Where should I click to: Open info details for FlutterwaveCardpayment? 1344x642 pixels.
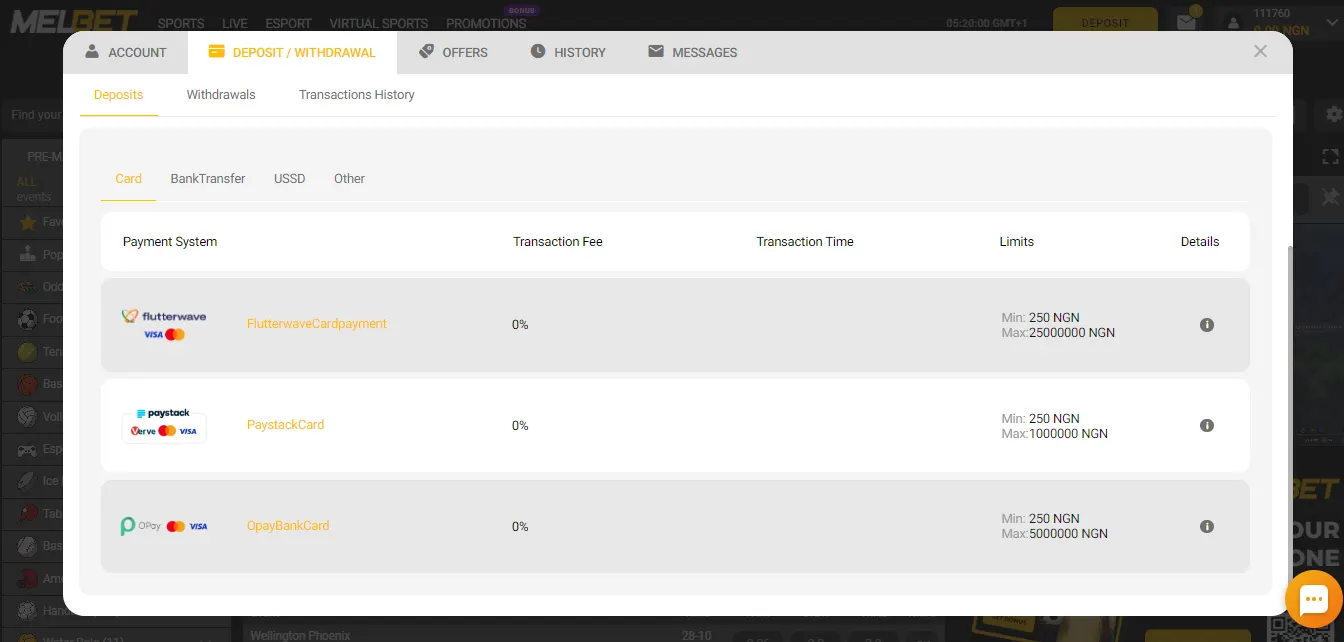[1206, 325]
